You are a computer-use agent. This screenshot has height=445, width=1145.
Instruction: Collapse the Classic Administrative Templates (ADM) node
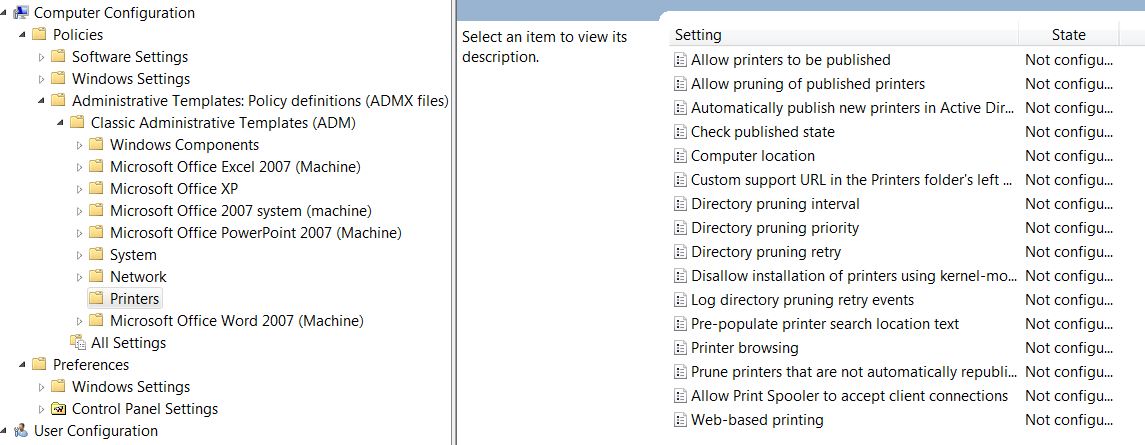click(61, 123)
